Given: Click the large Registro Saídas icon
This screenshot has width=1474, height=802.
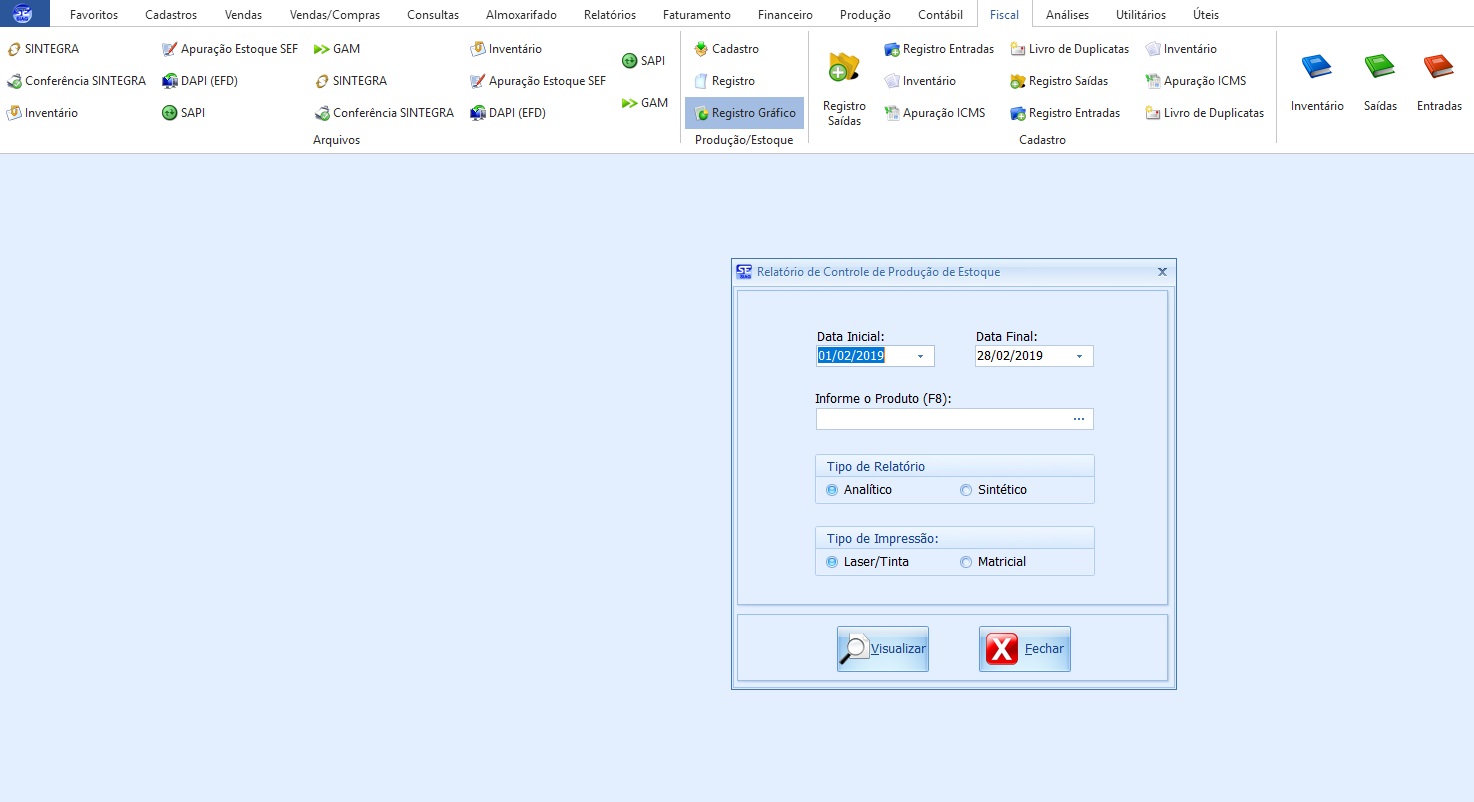Looking at the screenshot, I should pyautogui.click(x=844, y=68).
